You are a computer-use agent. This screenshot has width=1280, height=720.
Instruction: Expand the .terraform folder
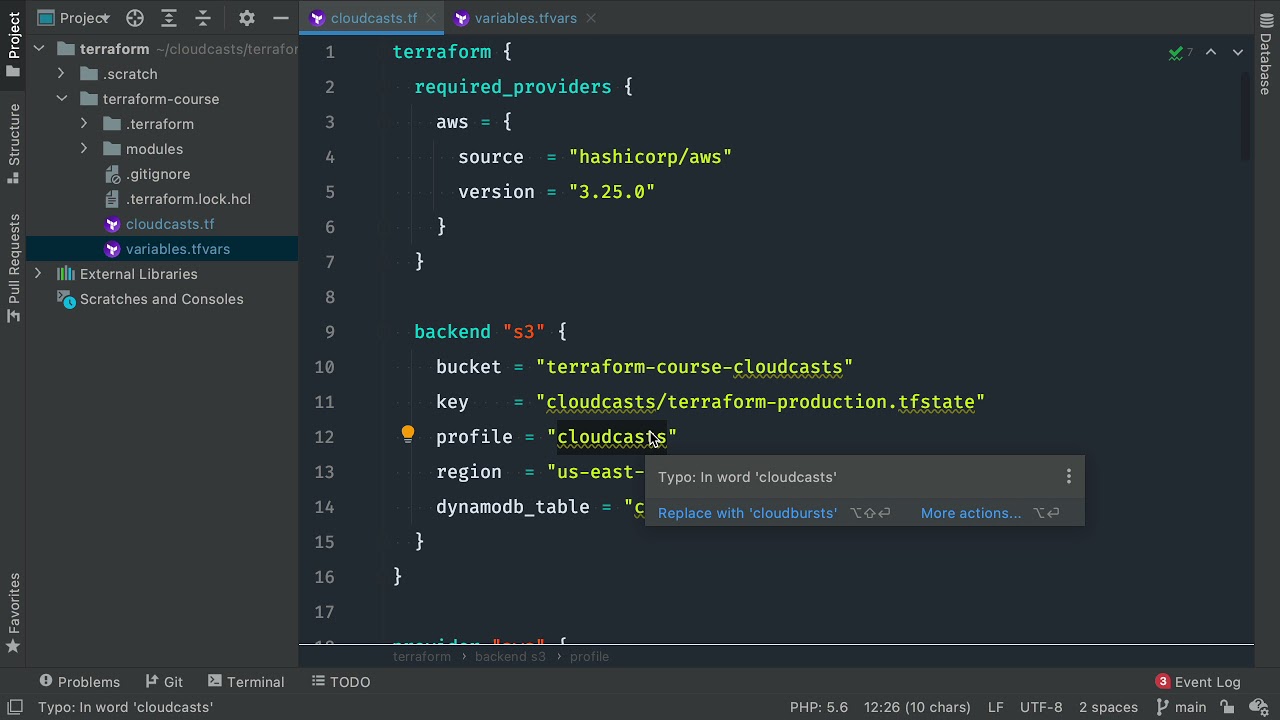(x=84, y=124)
